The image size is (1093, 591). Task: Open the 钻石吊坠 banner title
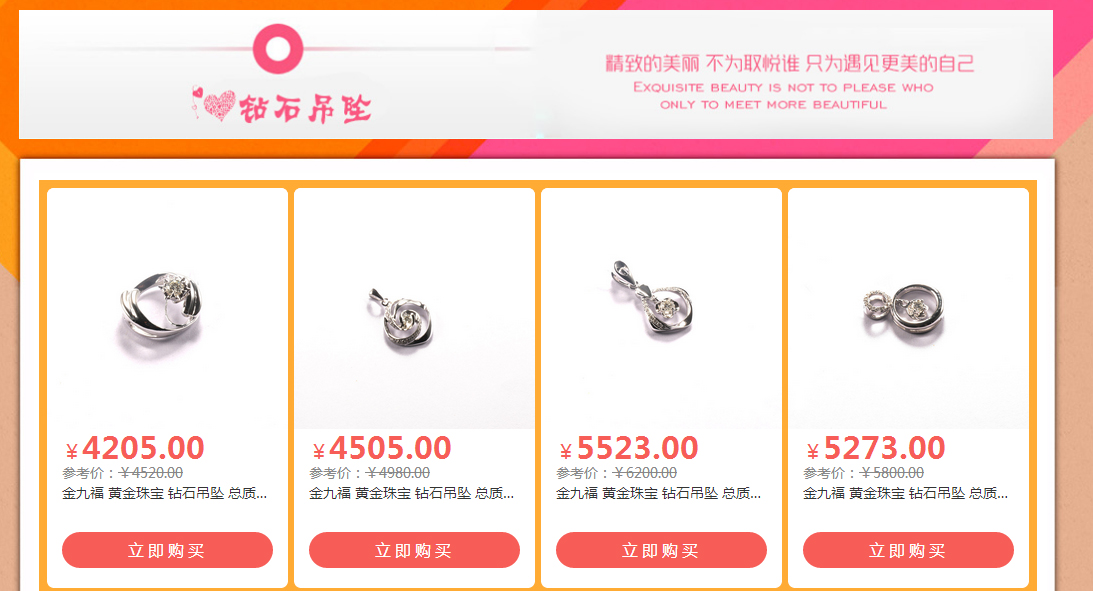[x=305, y=109]
